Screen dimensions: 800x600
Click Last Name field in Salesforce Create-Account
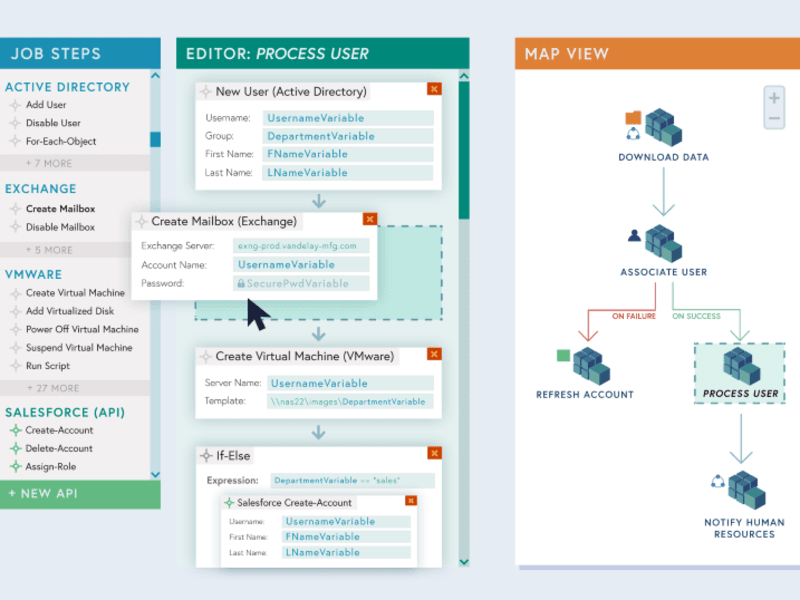(x=346, y=552)
